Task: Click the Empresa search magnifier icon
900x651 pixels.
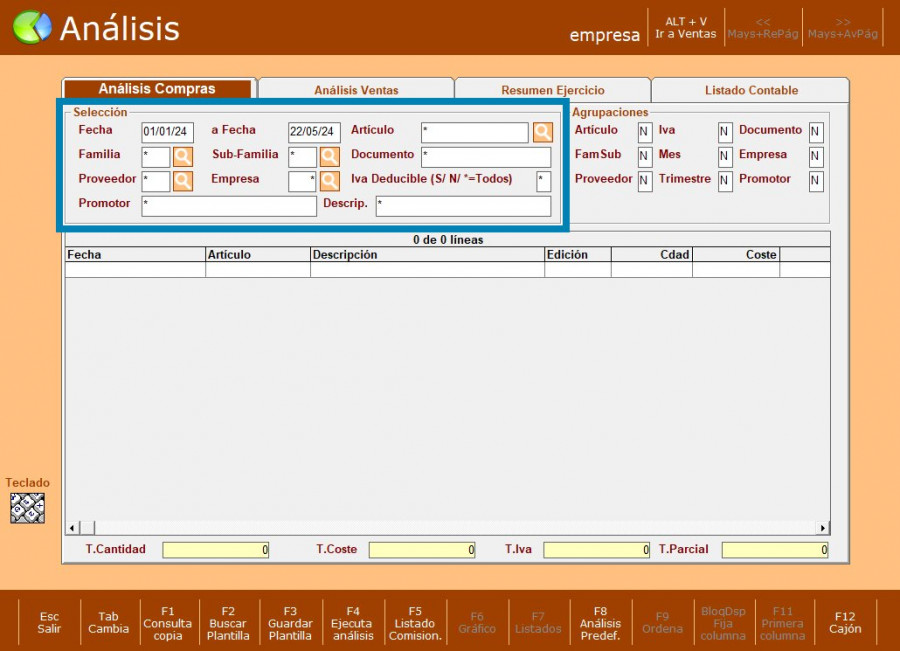Action: click(x=329, y=181)
